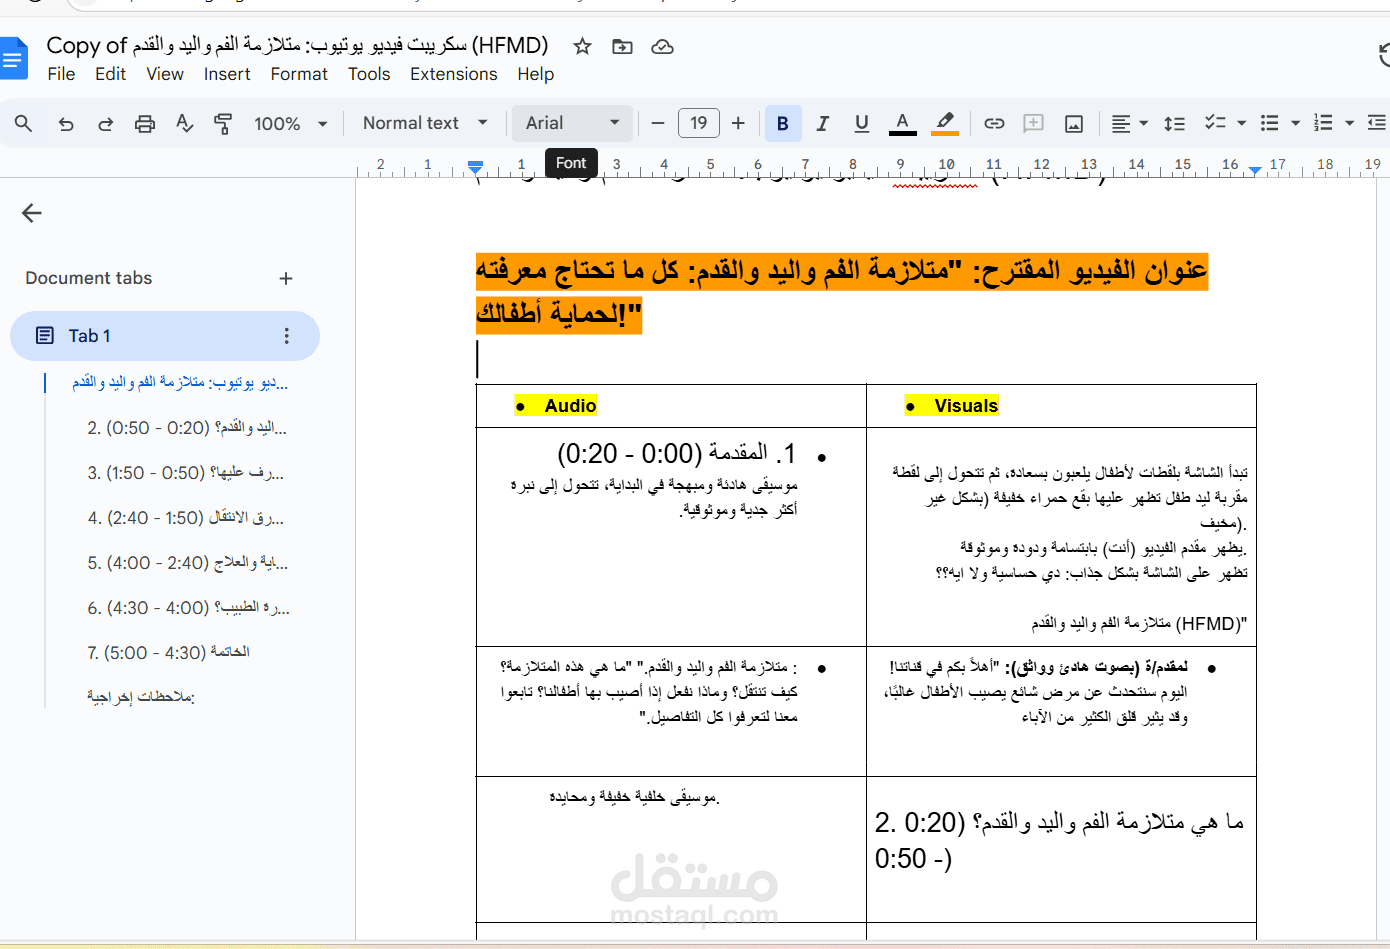Click the Audio table header cell
1390x949 pixels.
671,405
